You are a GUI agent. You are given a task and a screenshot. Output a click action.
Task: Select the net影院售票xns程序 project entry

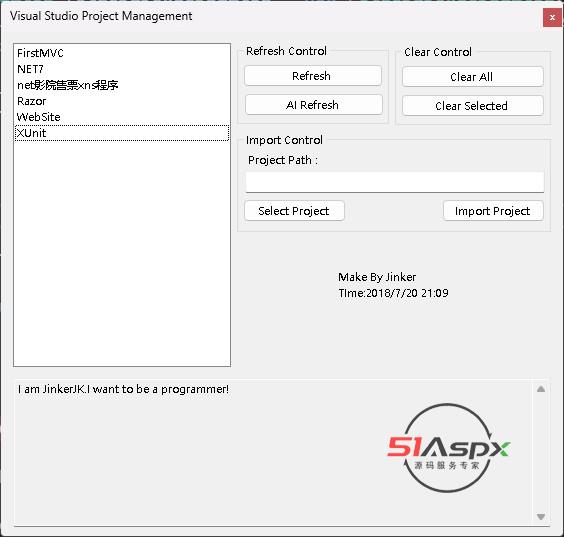[x=122, y=85]
